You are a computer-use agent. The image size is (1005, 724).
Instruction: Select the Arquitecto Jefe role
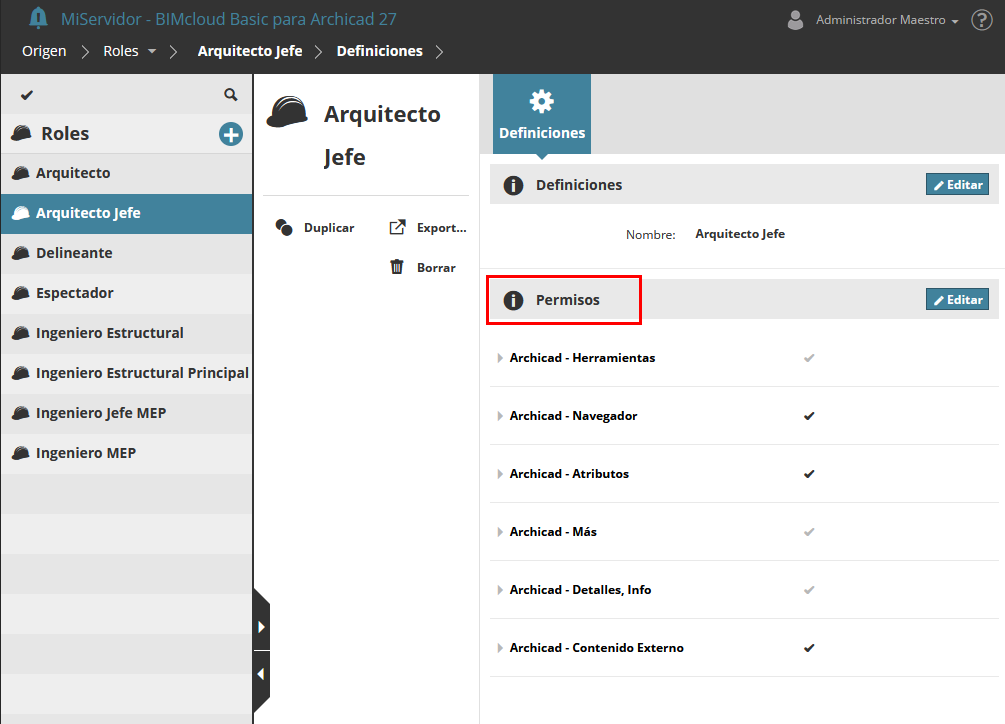[x=127, y=213]
